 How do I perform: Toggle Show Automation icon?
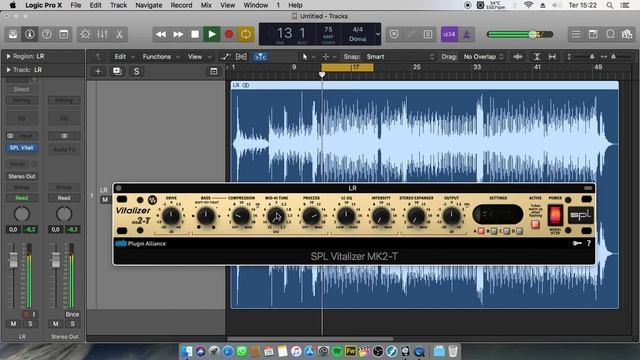(225, 57)
